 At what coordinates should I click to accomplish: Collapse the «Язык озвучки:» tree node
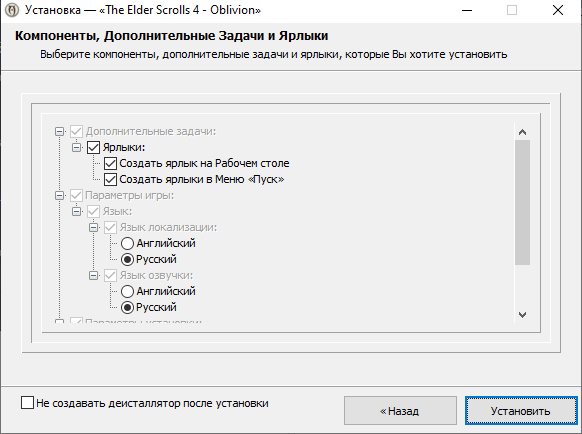tap(94, 275)
